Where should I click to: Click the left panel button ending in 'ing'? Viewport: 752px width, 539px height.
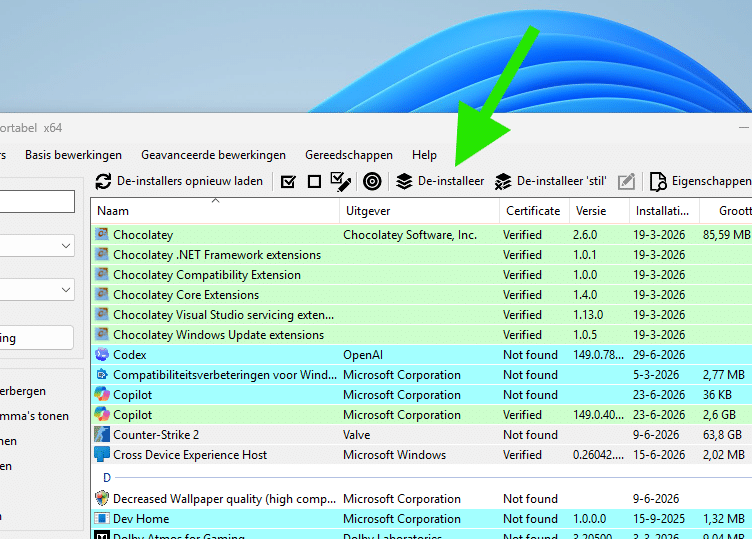point(36,338)
